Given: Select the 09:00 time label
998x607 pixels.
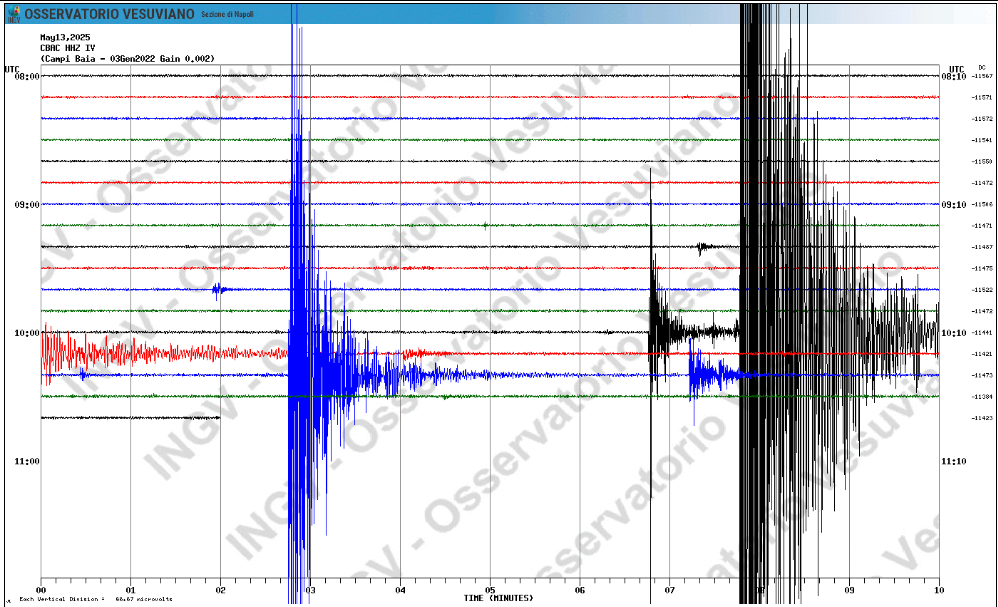Looking at the screenshot, I should coord(27,205).
